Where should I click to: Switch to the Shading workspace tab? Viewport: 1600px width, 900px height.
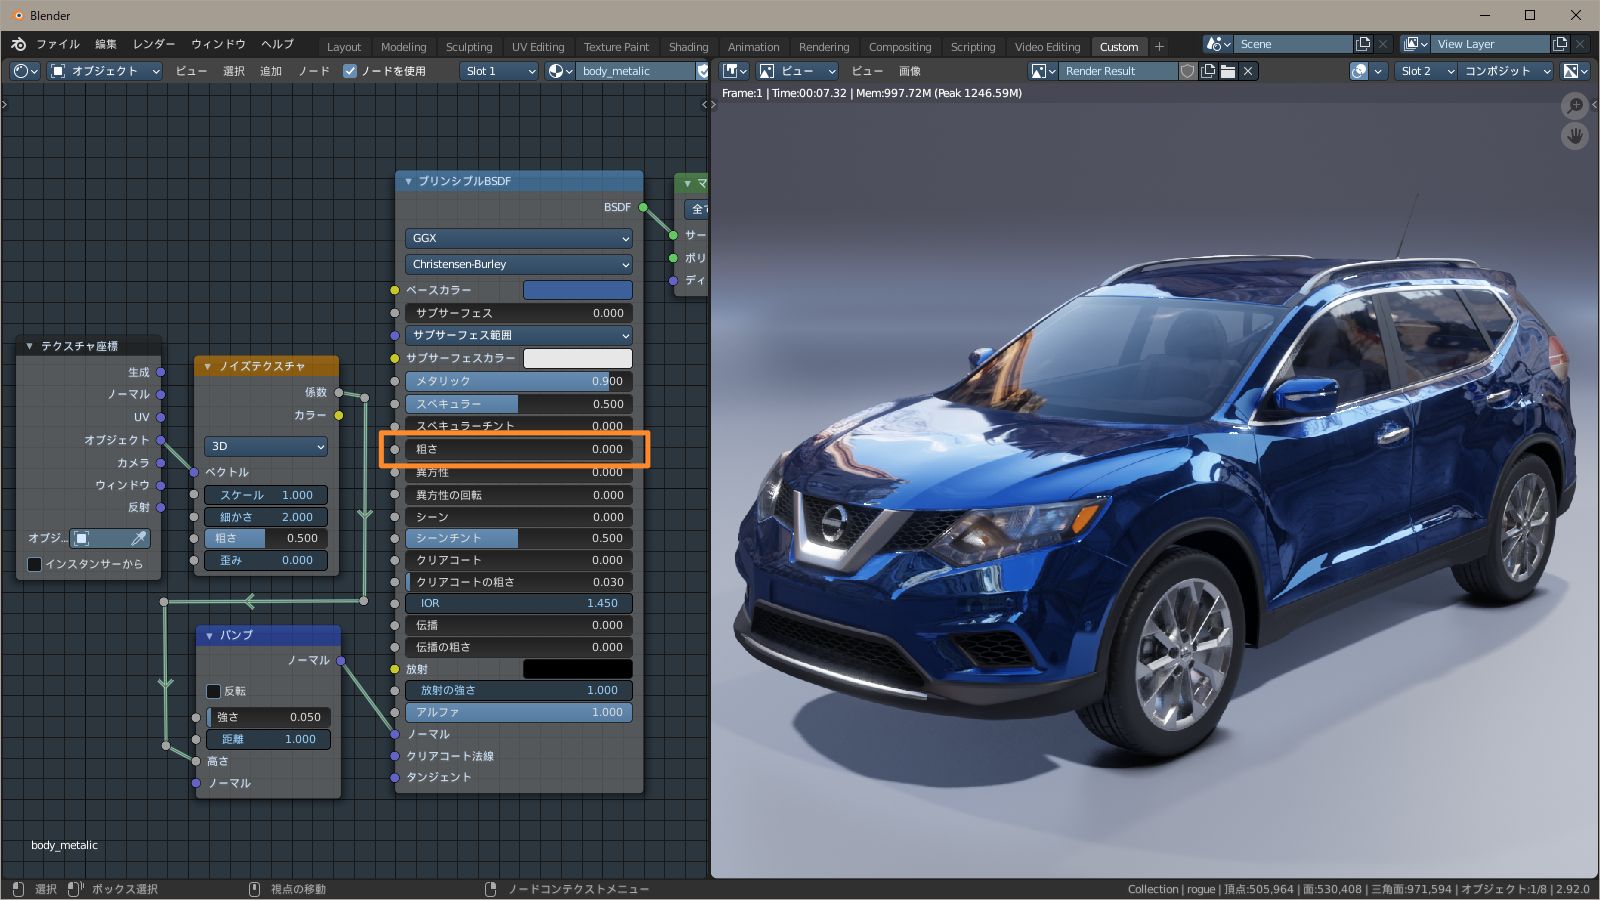(688, 47)
